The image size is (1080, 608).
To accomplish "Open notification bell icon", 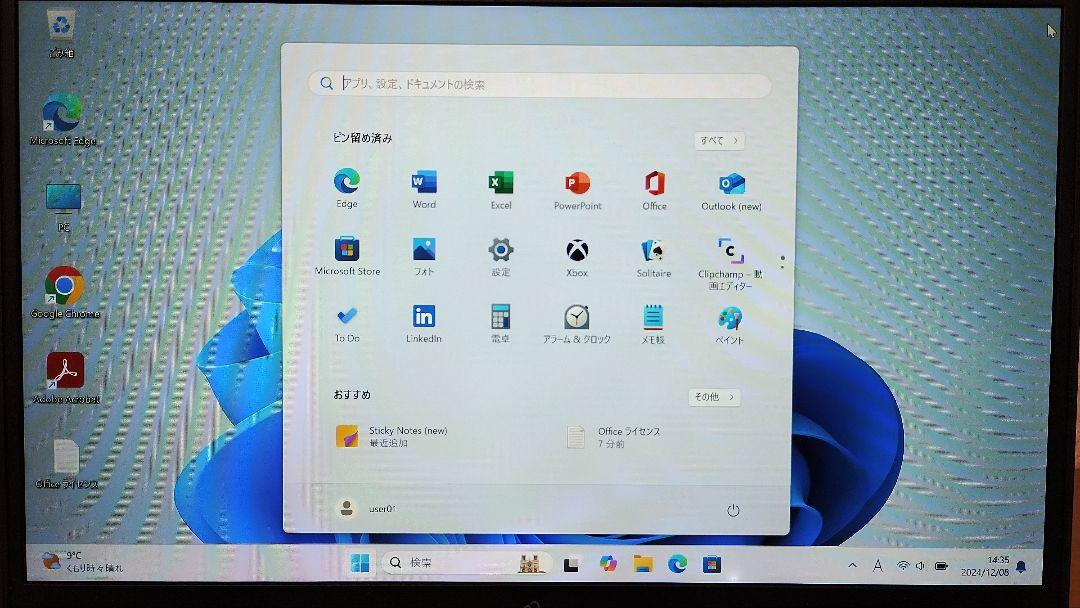I will (x=1021, y=567).
